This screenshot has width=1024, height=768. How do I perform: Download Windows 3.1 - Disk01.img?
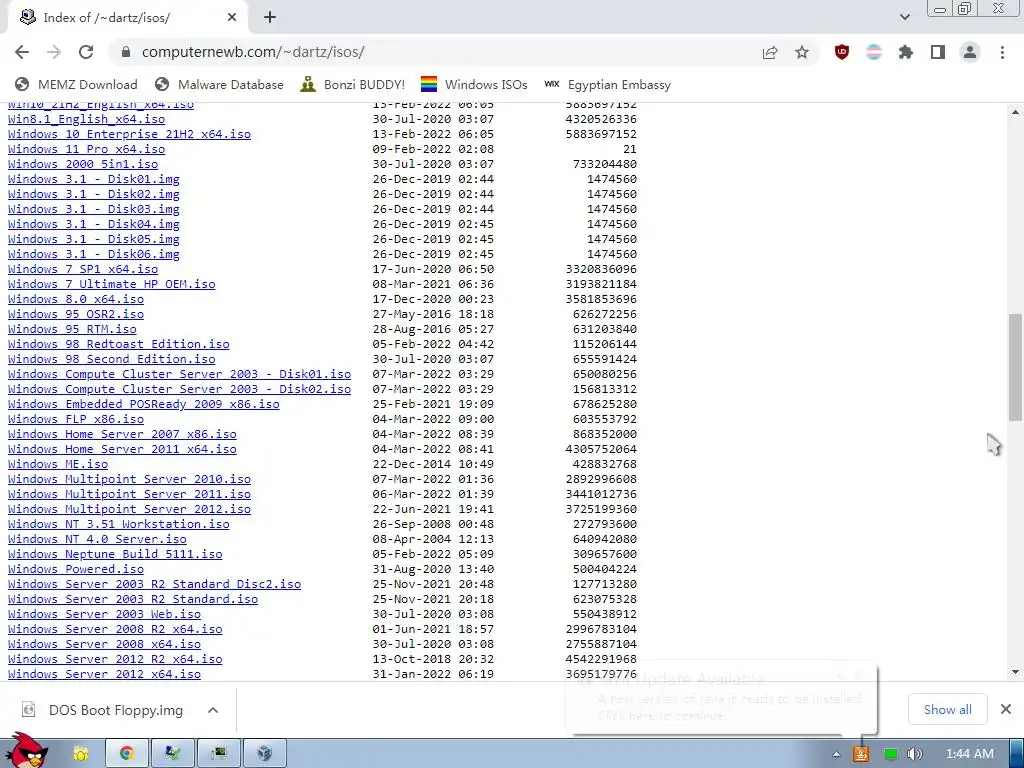point(93,179)
